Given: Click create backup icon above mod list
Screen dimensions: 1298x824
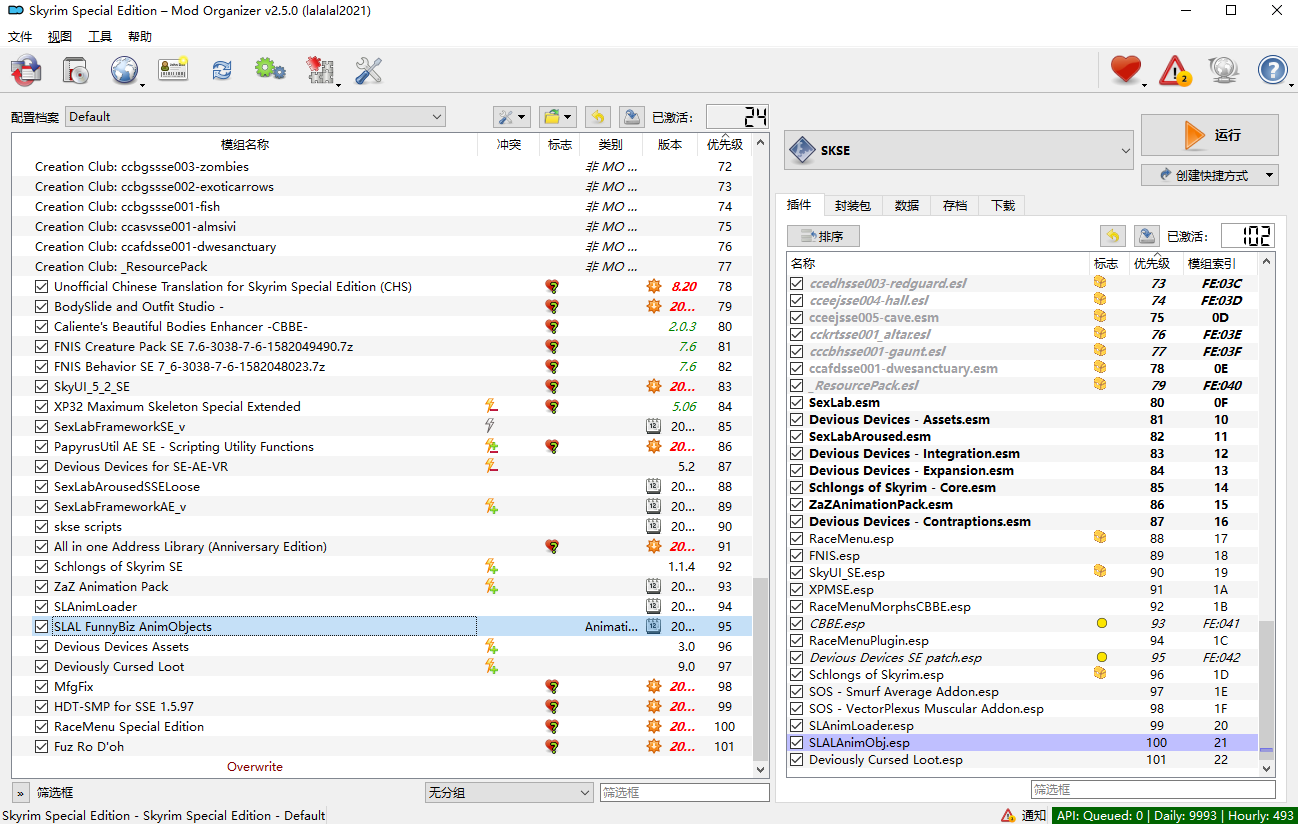Looking at the screenshot, I should coord(631,117).
